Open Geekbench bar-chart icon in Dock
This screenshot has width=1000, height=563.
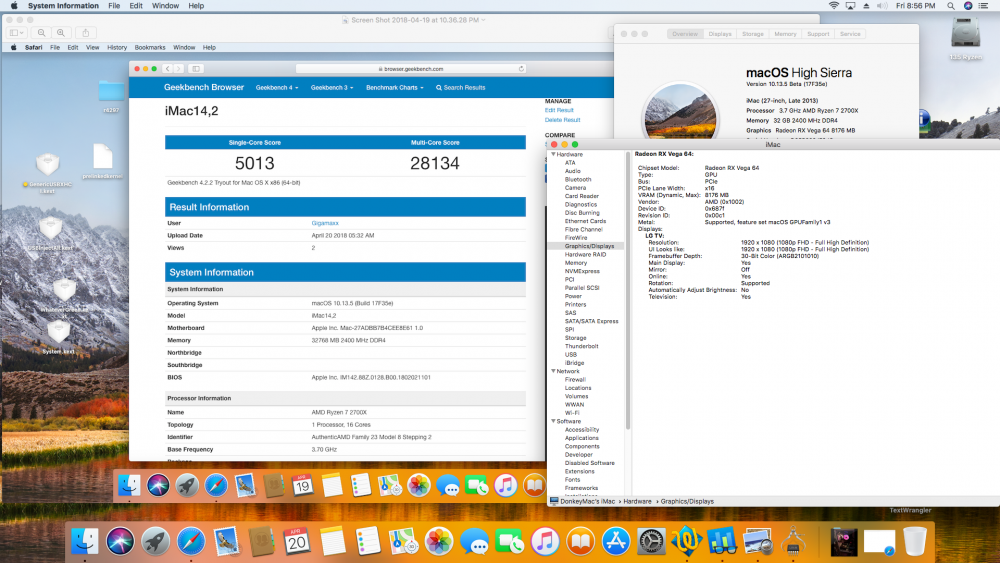click(722, 541)
